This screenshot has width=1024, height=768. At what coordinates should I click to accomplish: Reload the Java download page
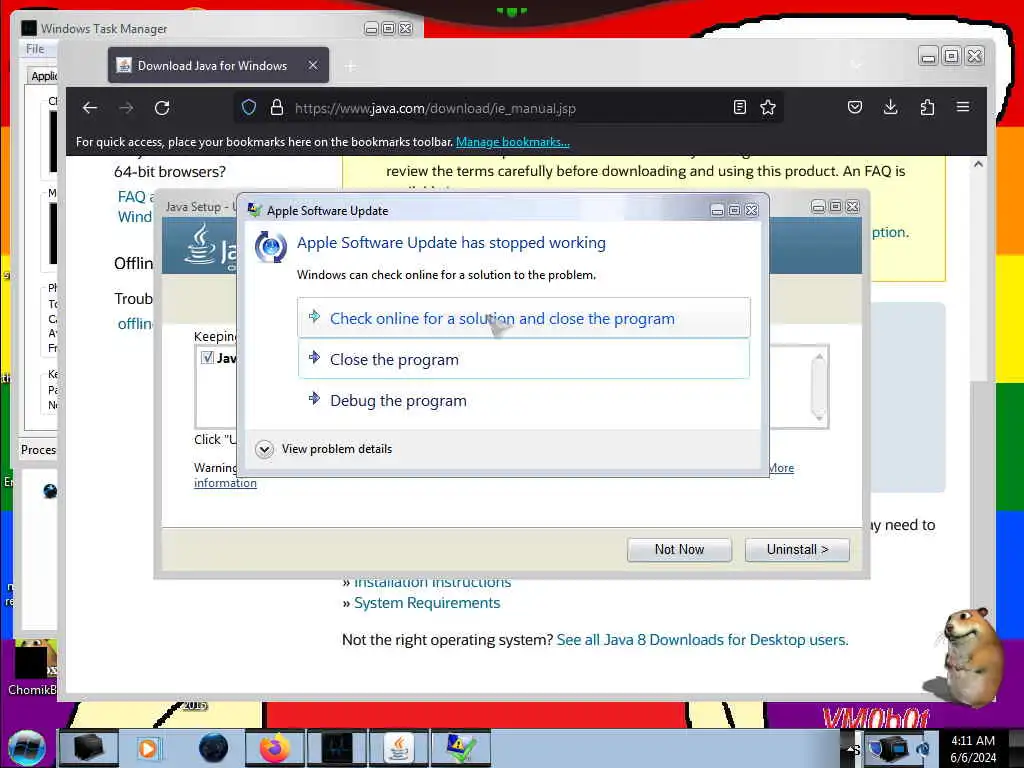coord(162,108)
